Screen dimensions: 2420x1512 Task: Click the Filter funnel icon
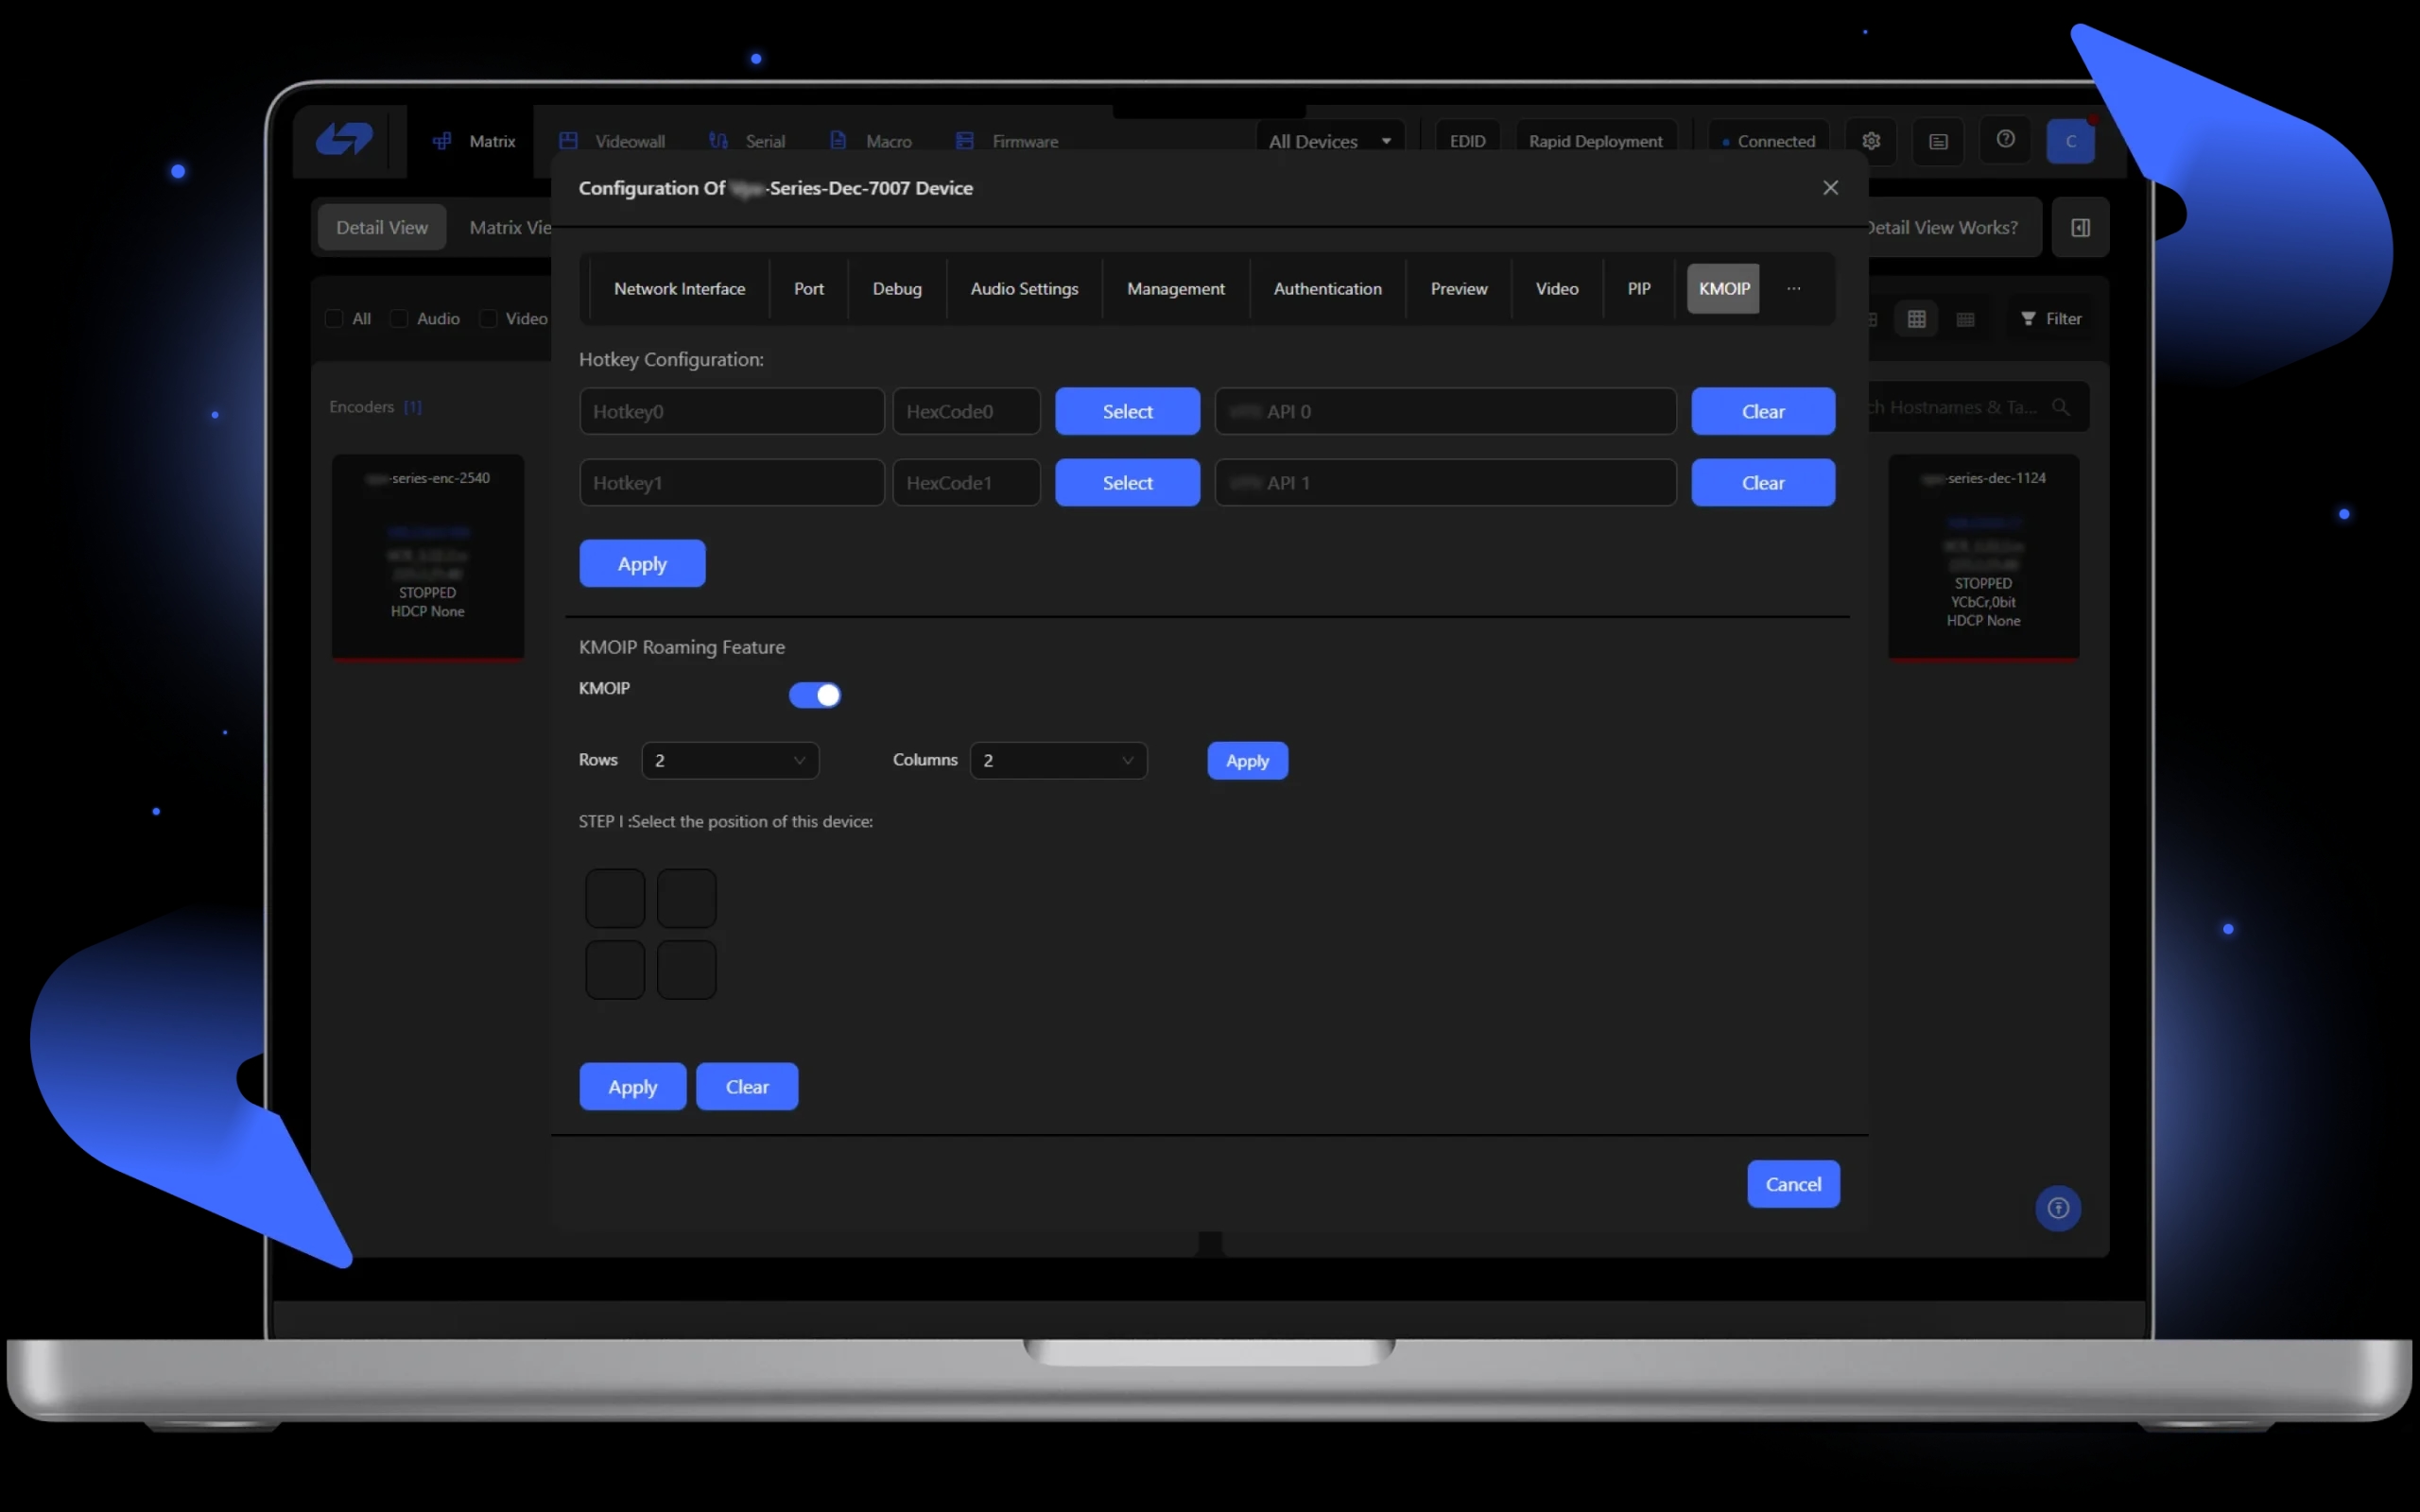click(2028, 319)
